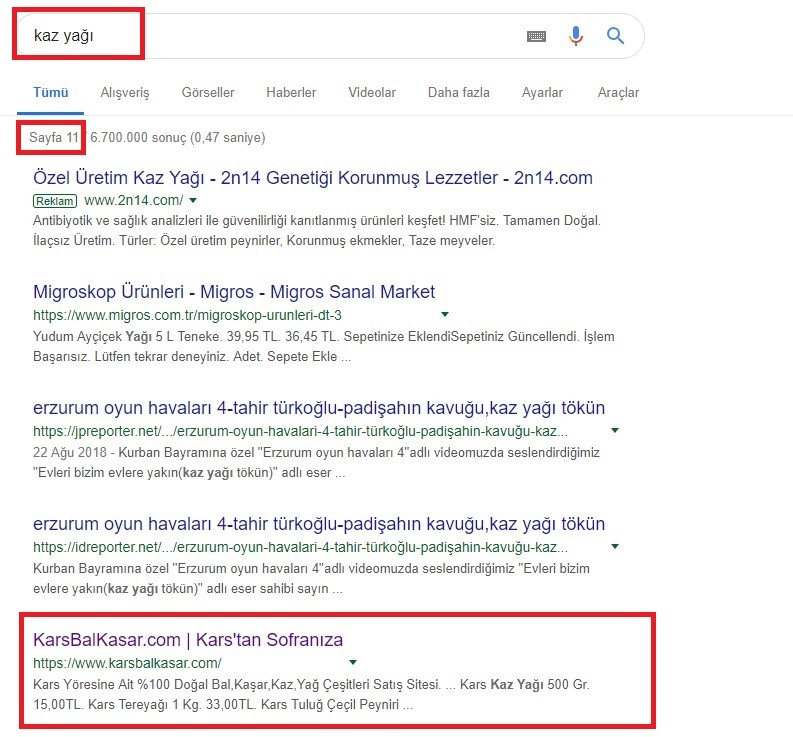The width and height of the screenshot is (793, 737).
Task: Open 'KarsBalKasar.com | Kars'tan Sofranıza' result
Action: (188, 640)
